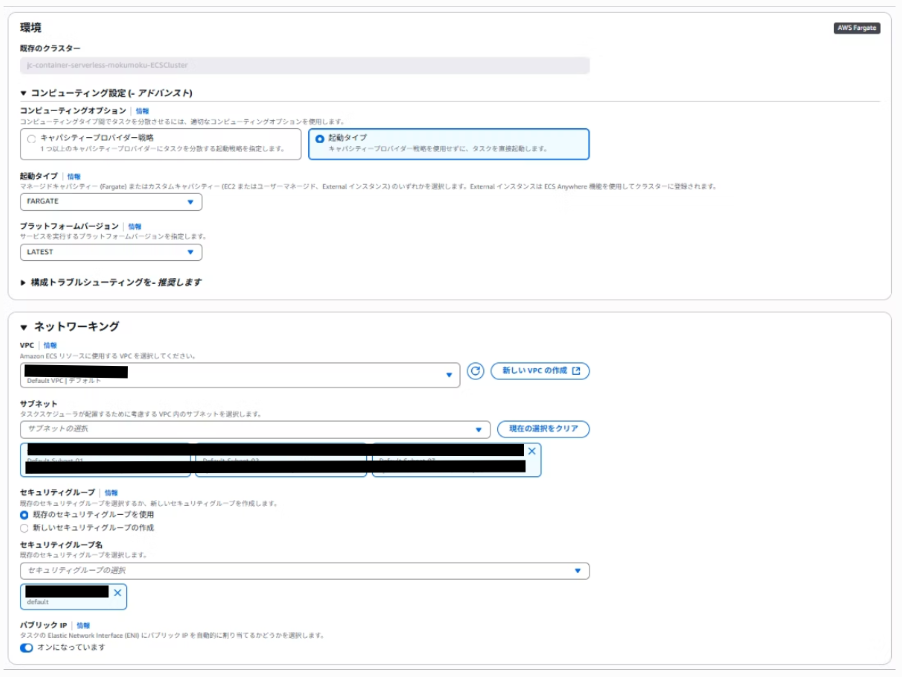Image resolution: width=902 pixels, height=677 pixels.
Task: Choose 新しいセキュリティグループの作成 radio
Action: click(x=24, y=528)
